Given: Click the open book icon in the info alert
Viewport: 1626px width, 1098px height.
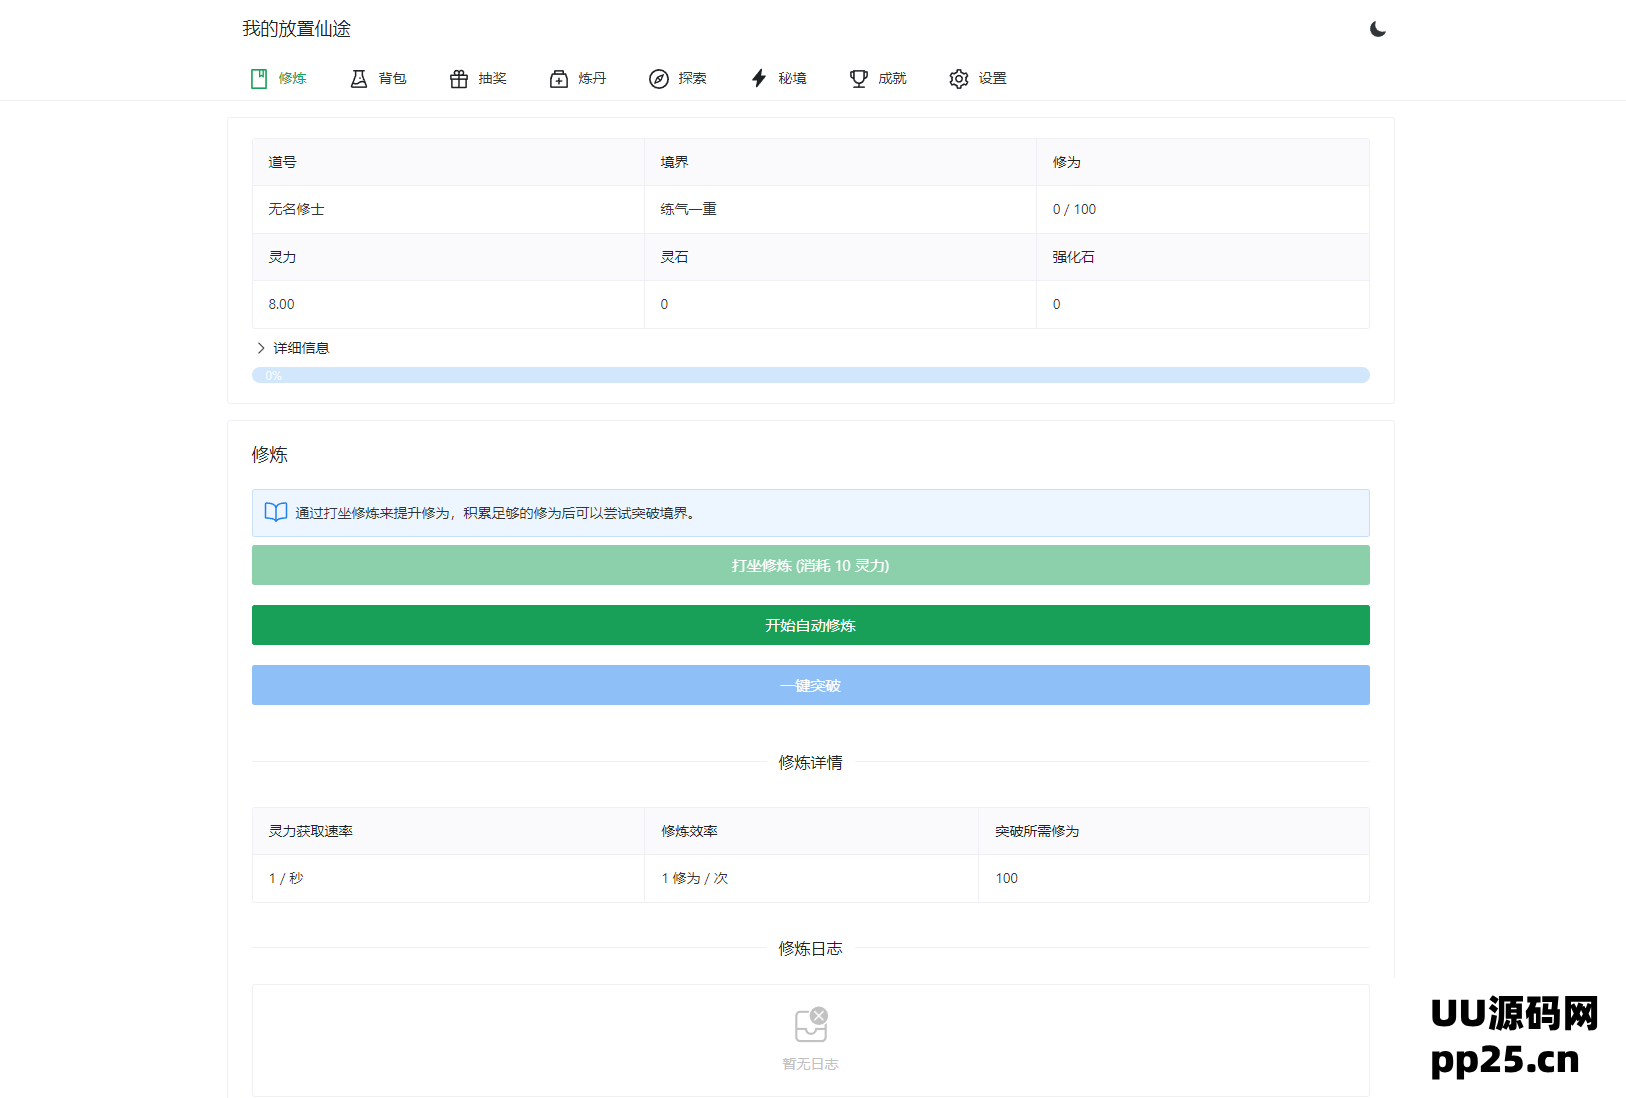Looking at the screenshot, I should coord(276,512).
